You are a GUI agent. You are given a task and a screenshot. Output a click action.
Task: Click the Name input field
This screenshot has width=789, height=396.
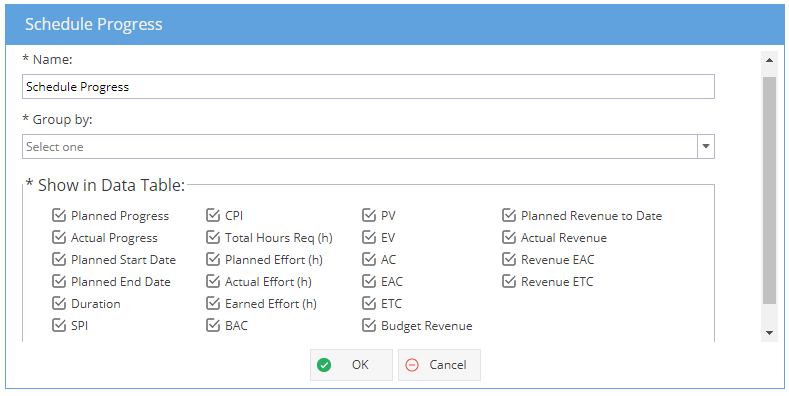[x=368, y=87]
